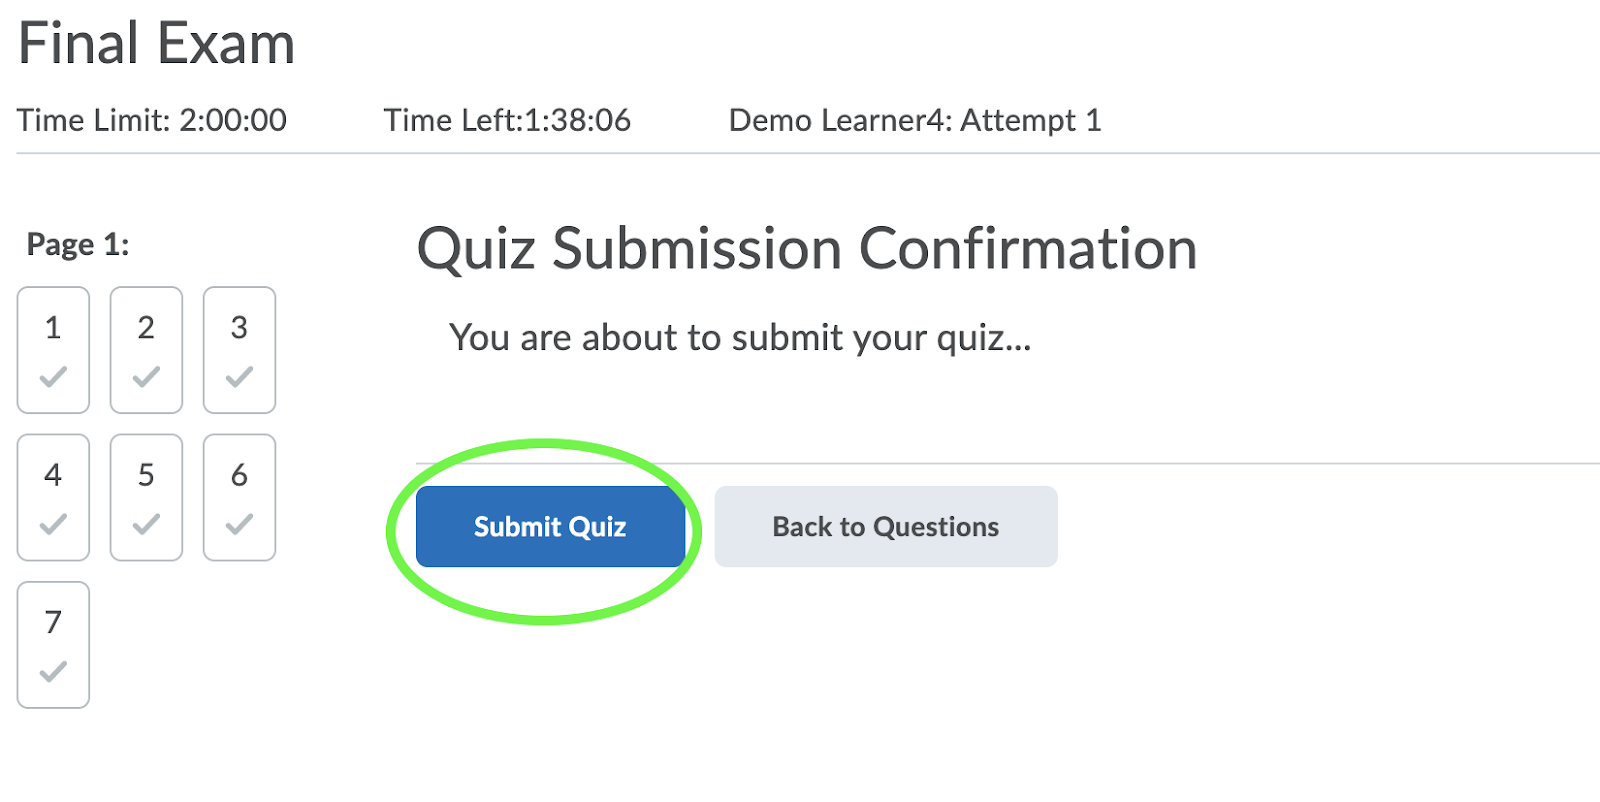Click the Time Limit 2:00:00 text
Image resolution: width=1600 pixels, height=802 pixels.
(x=152, y=120)
